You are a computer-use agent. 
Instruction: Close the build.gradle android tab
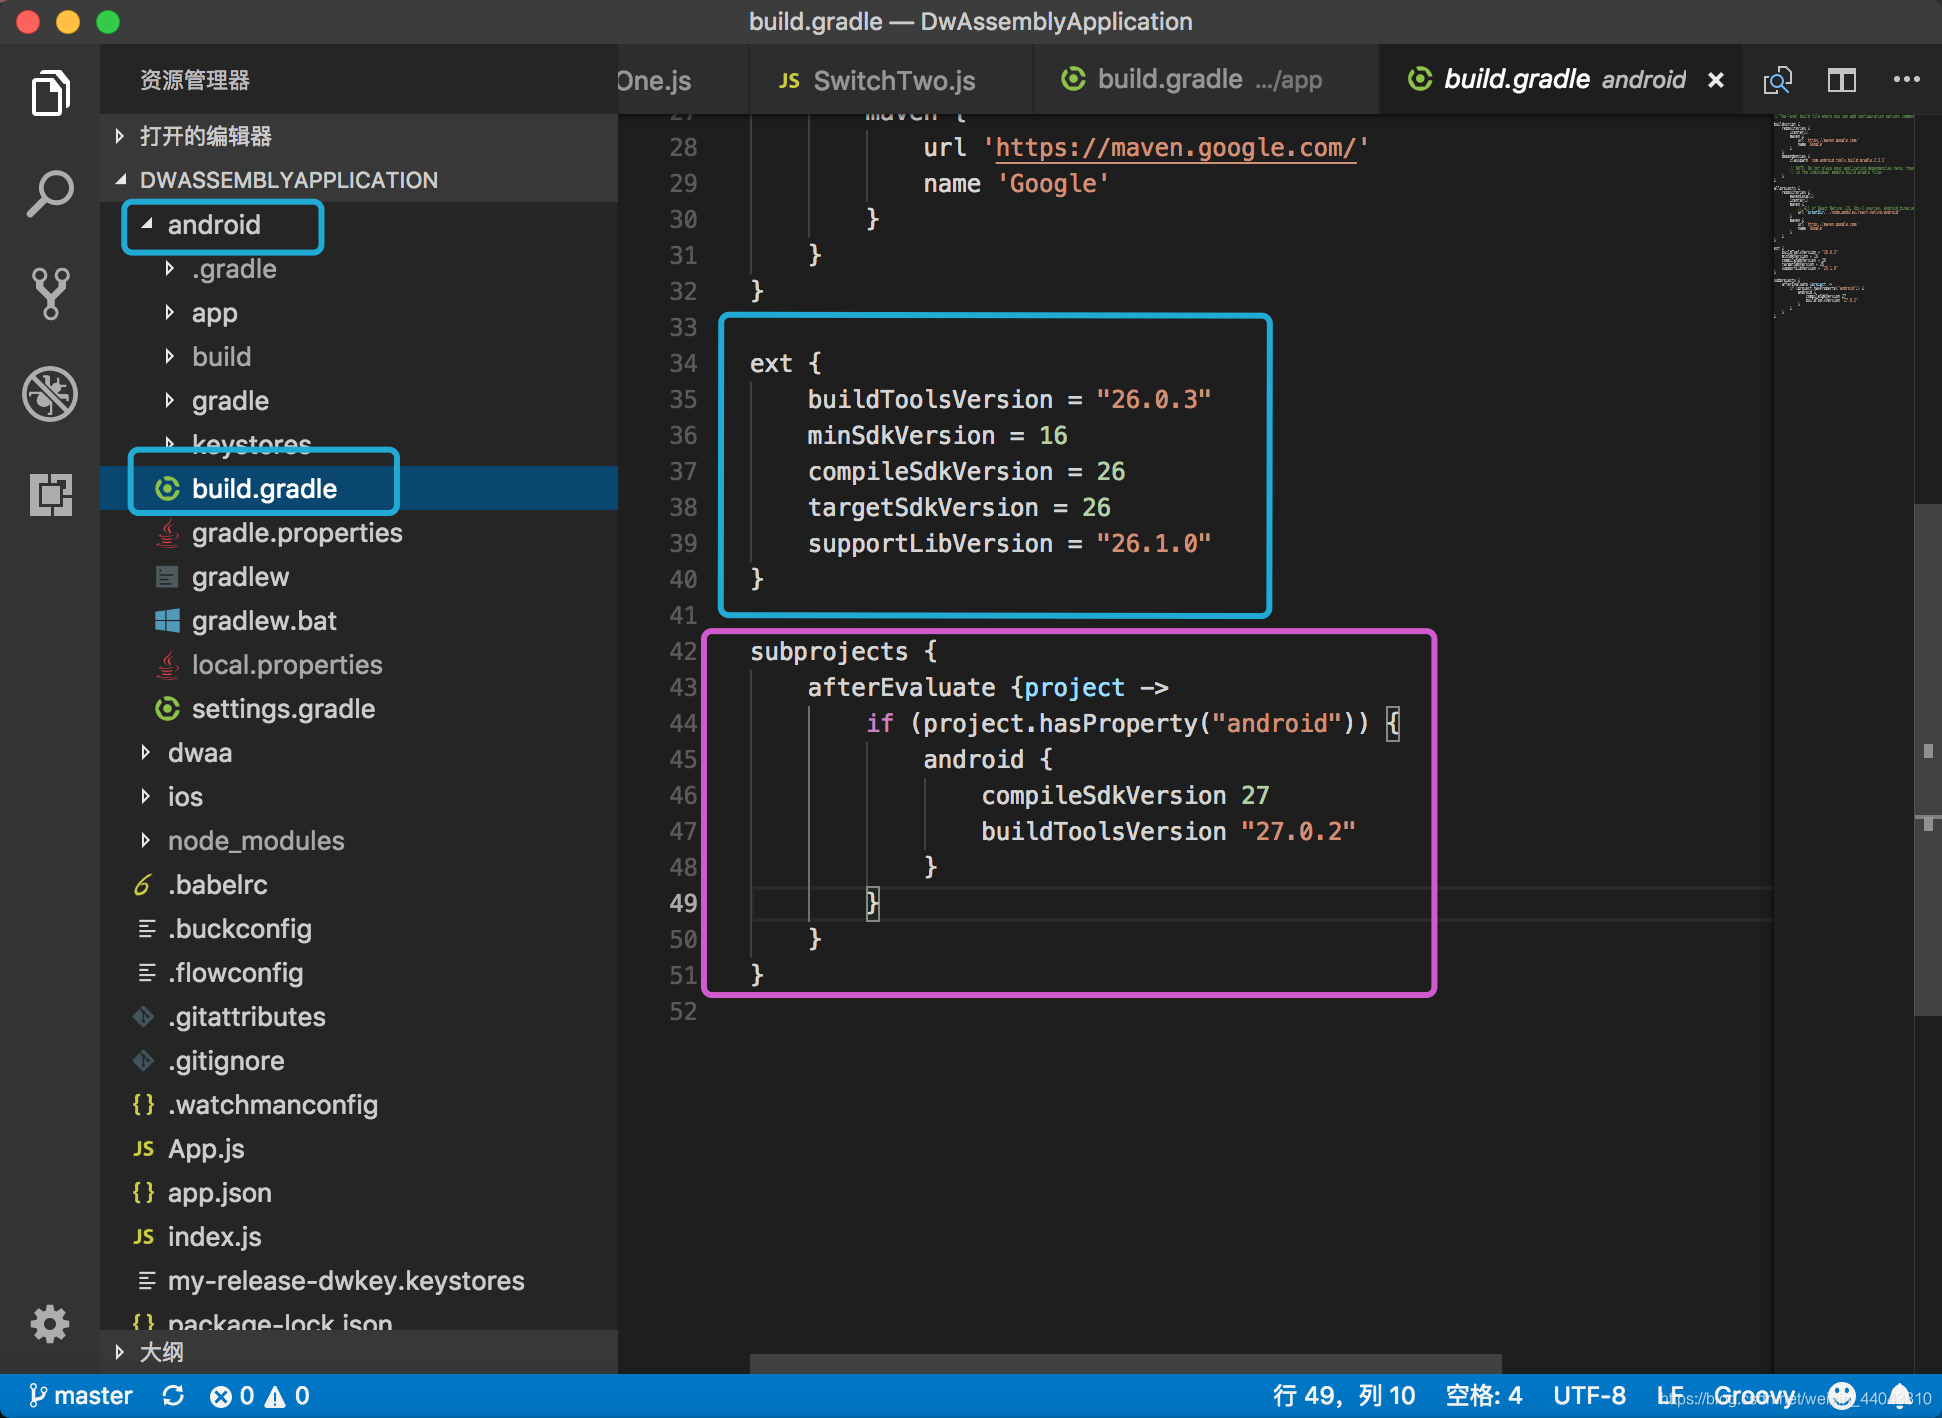pyautogui.click(x=1716, y=80)
